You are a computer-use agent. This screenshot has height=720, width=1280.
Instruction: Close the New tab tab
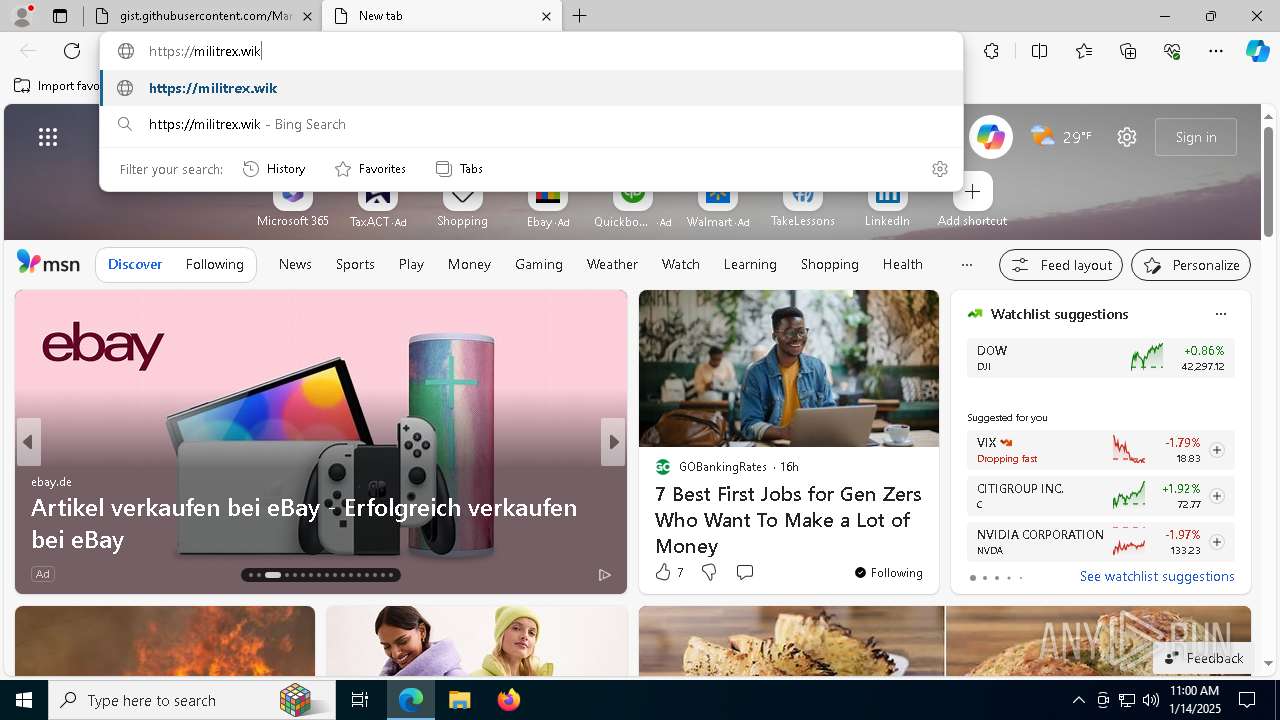547,16
